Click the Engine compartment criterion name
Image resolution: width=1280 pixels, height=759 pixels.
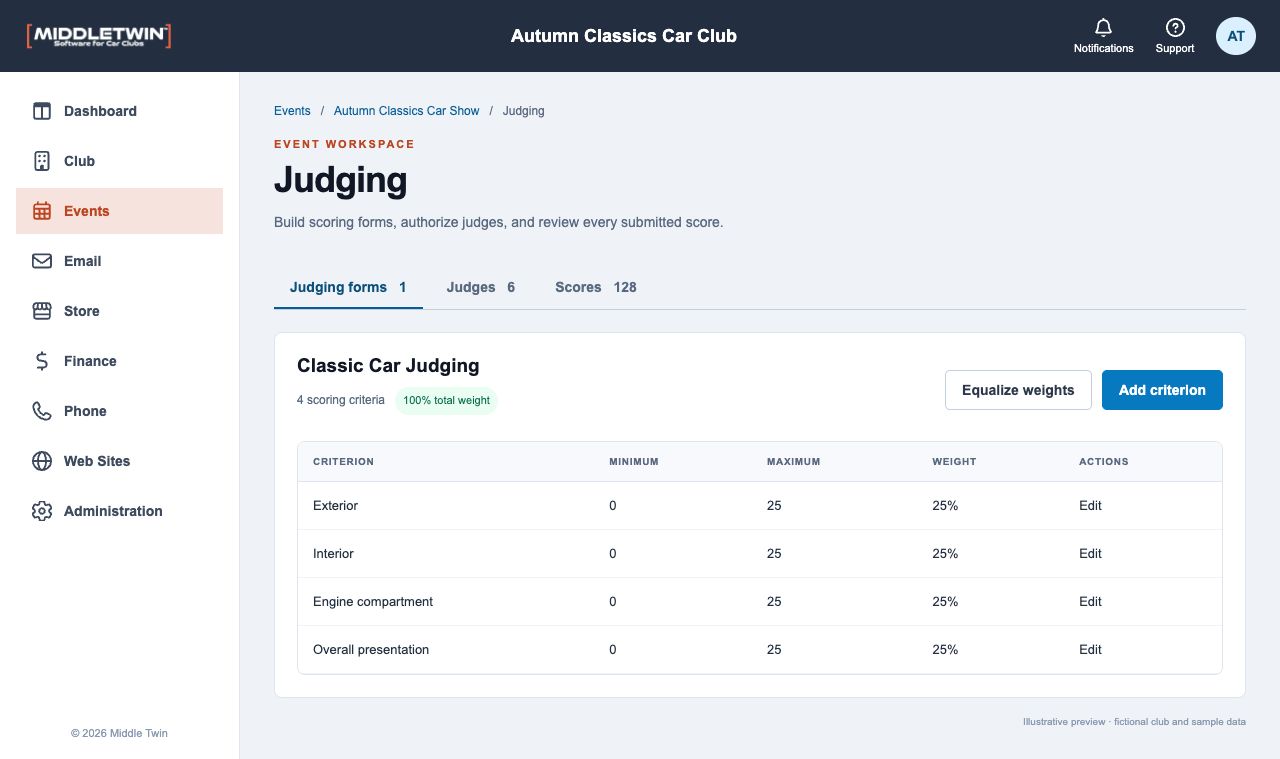pyautogui.click(x=373, y=602)
